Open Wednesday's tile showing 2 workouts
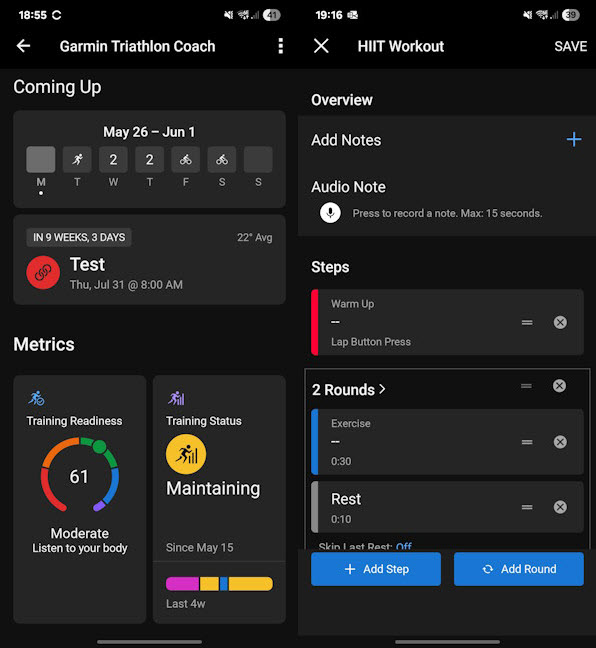 (x=113, y=159)
